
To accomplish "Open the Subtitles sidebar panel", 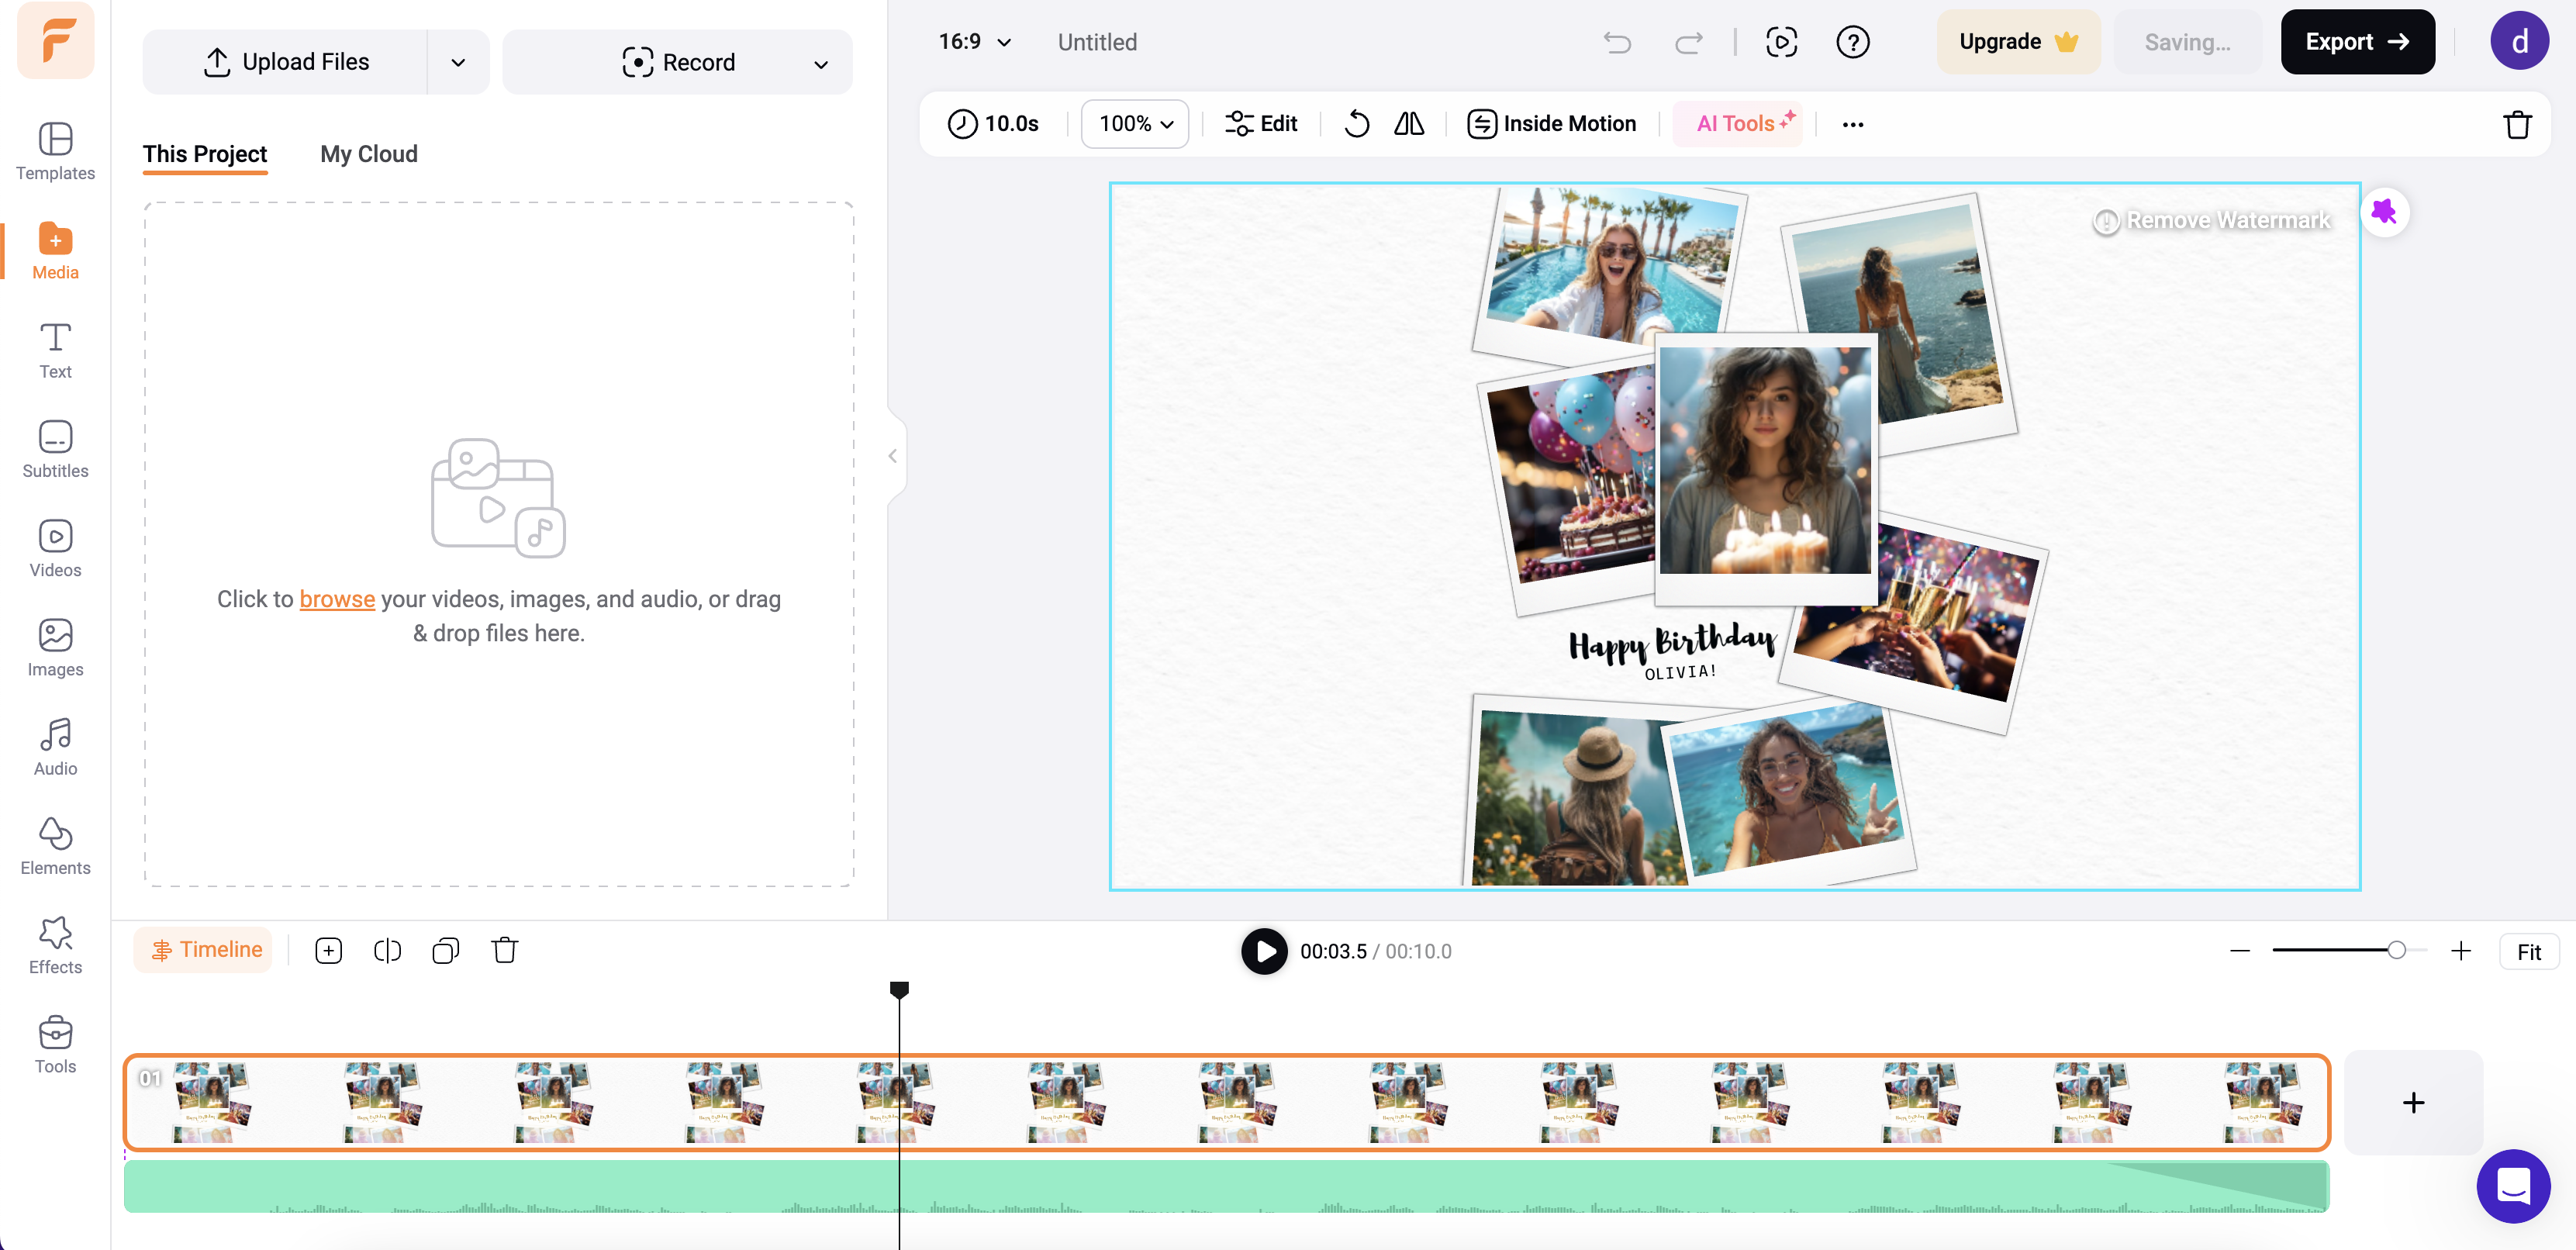I will [55, 449].
